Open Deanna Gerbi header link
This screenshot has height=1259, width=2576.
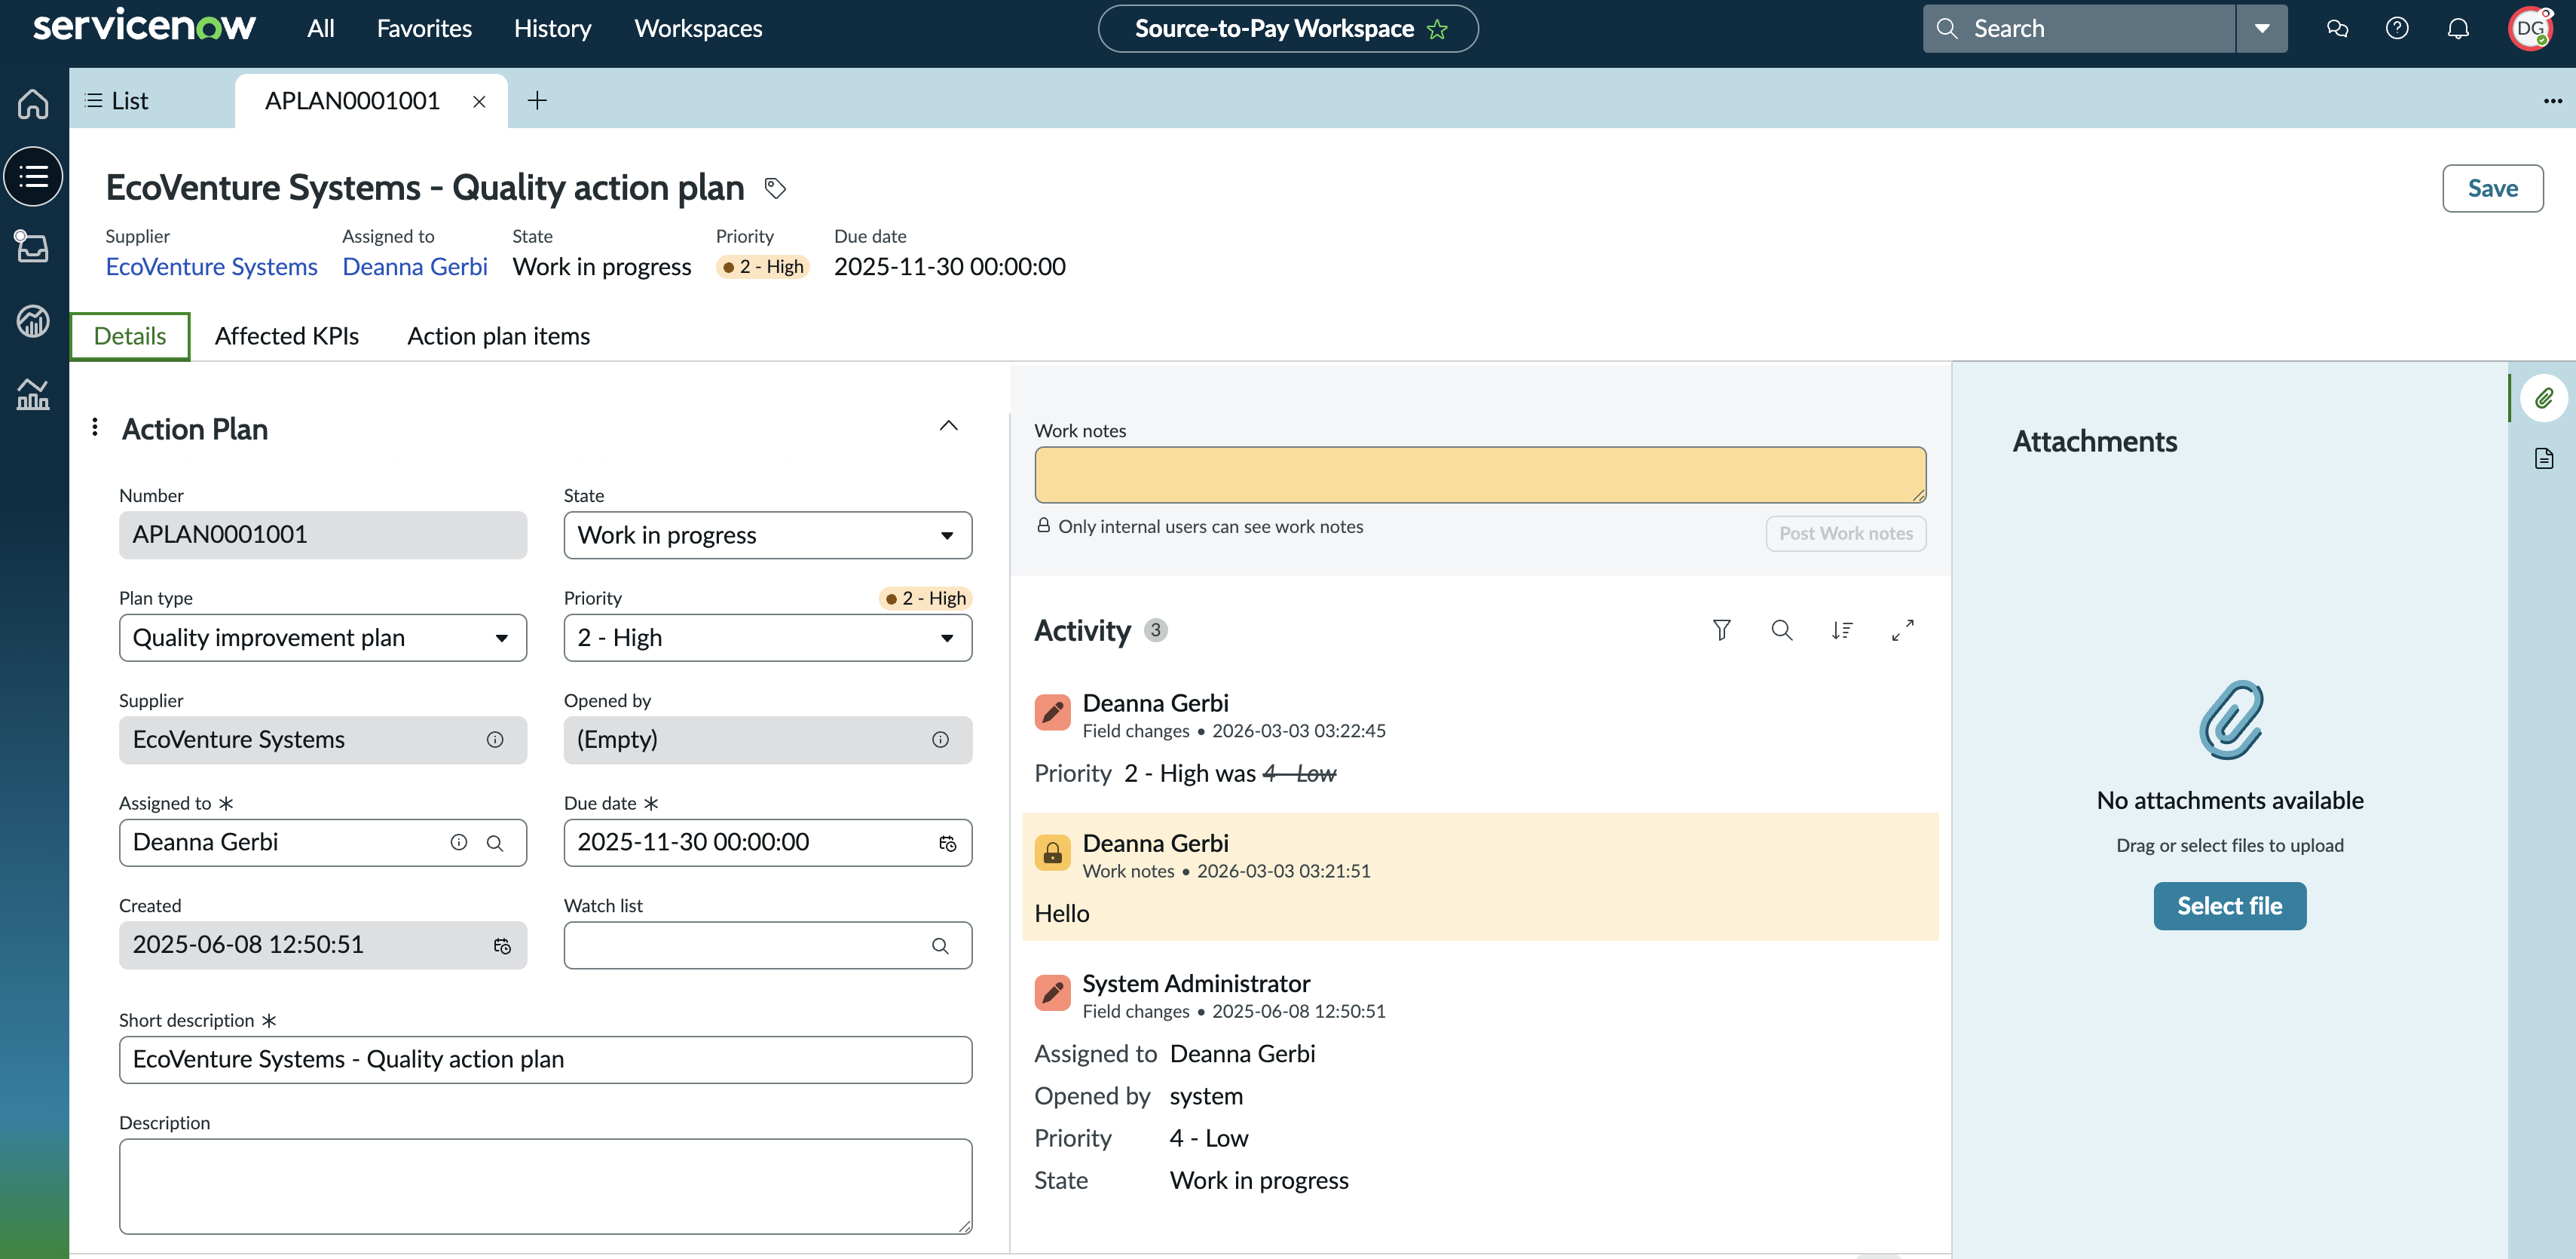(x=415, y=267)
